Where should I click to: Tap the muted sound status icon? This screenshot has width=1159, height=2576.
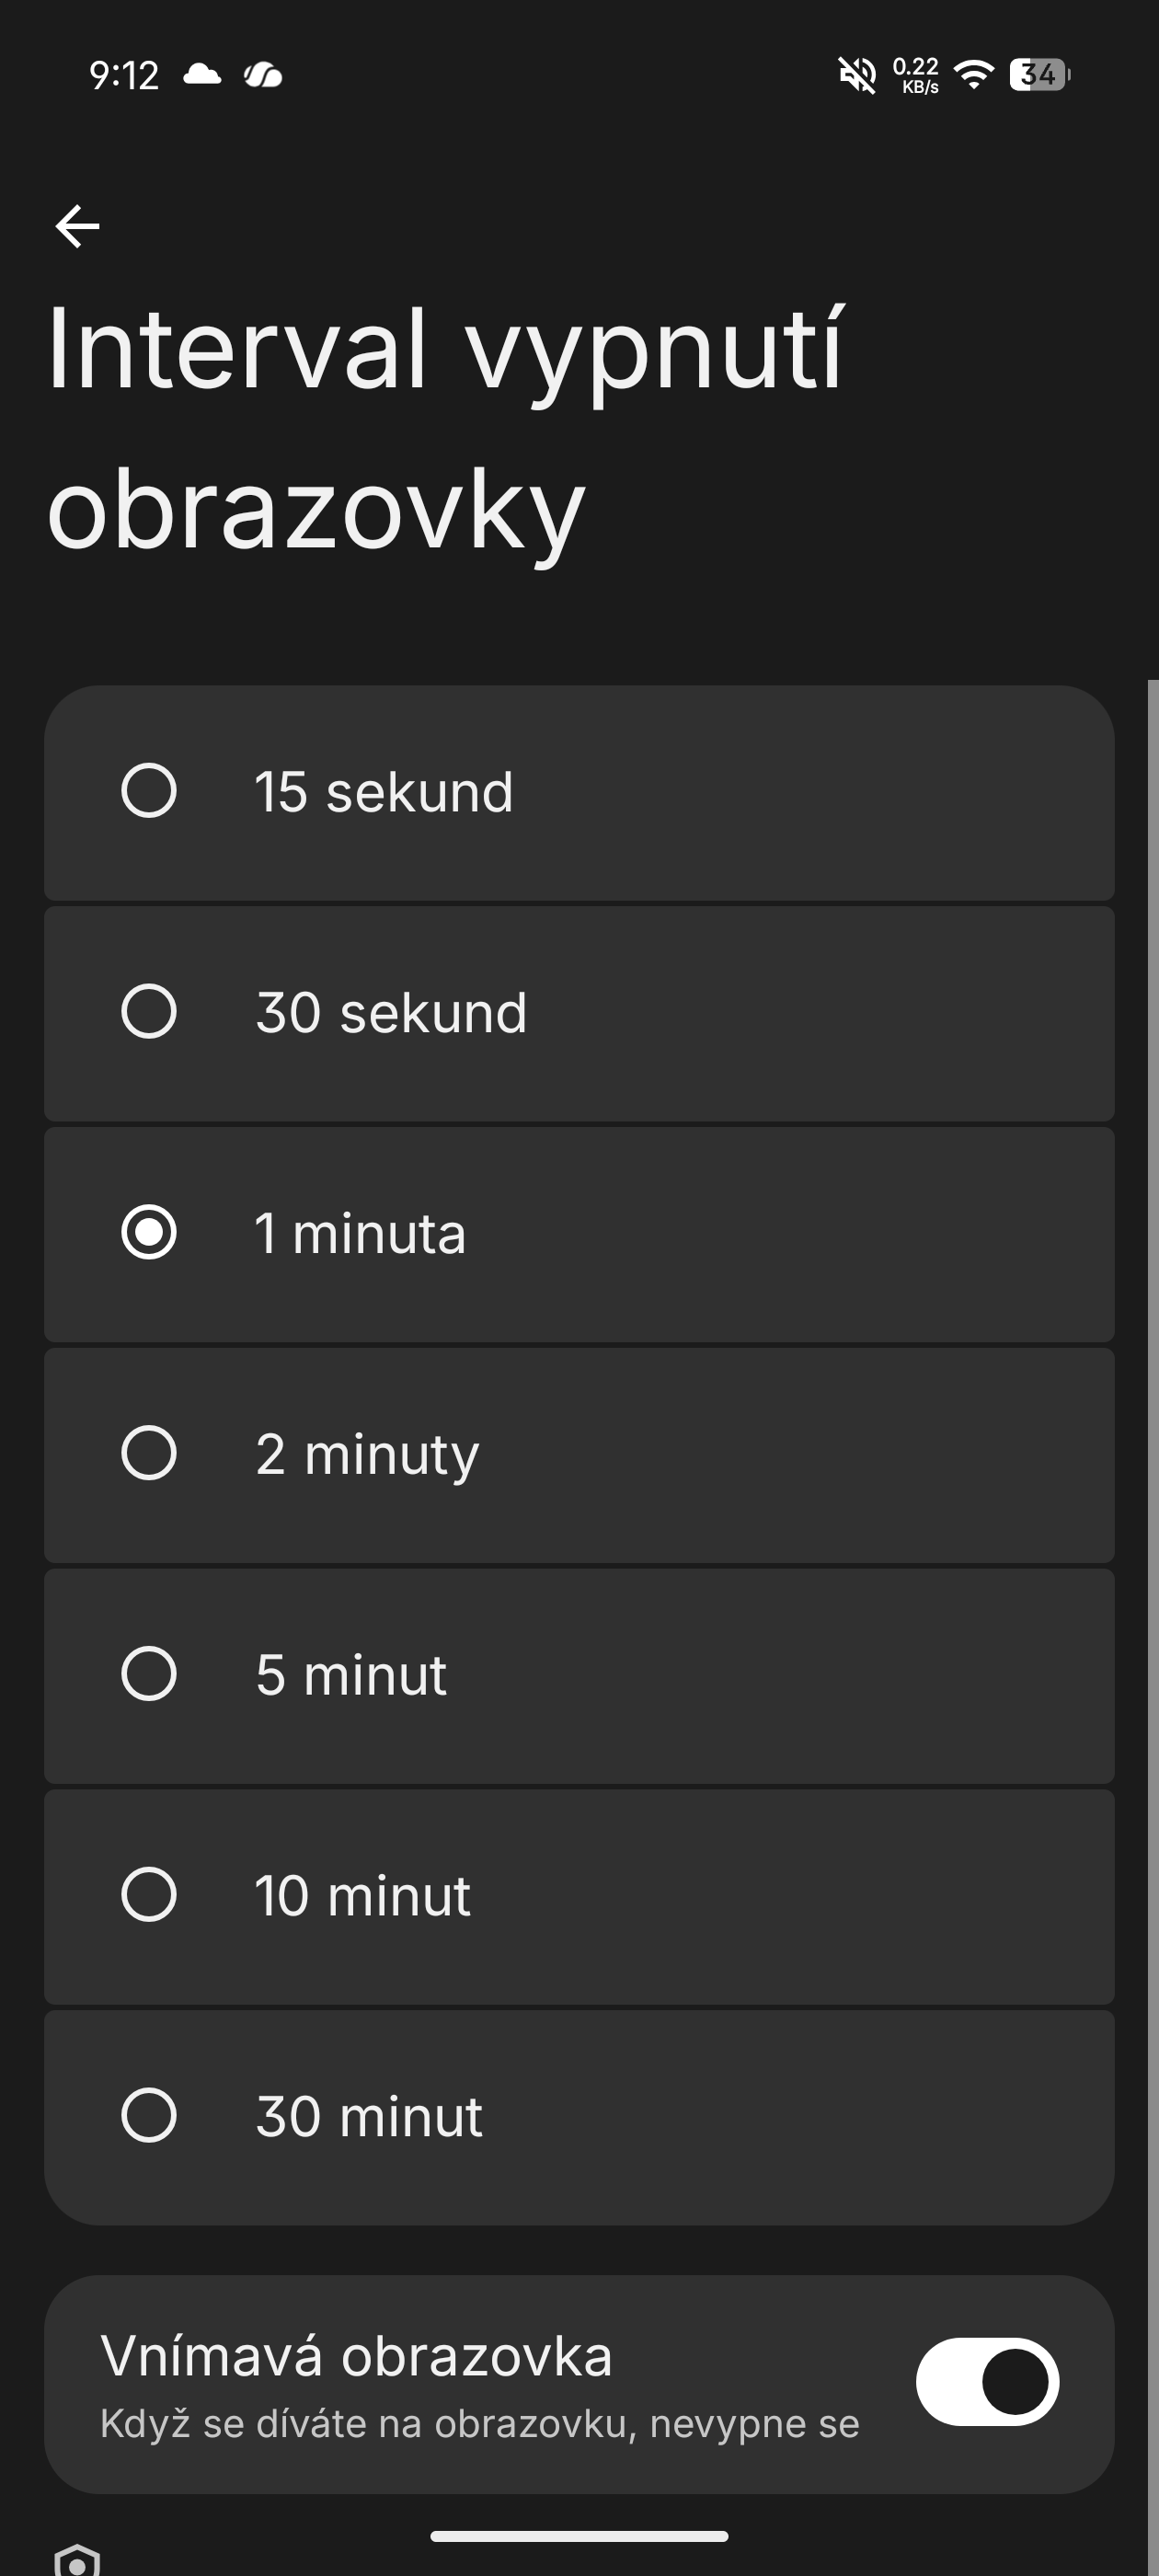point(856,75)
